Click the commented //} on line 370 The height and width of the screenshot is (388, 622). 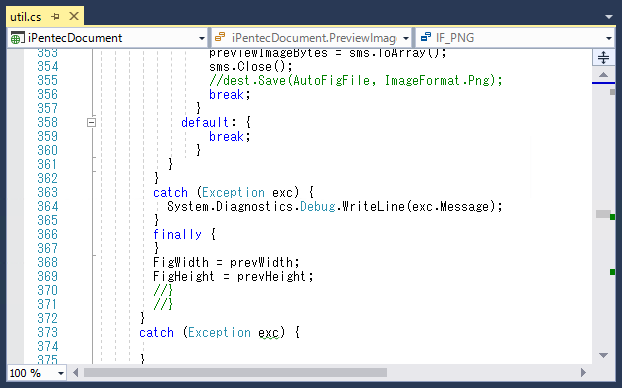[x=163, y=290]
